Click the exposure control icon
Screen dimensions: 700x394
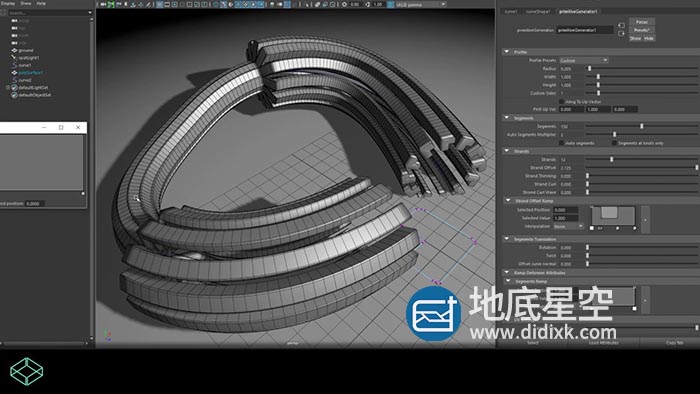[344, 4]
